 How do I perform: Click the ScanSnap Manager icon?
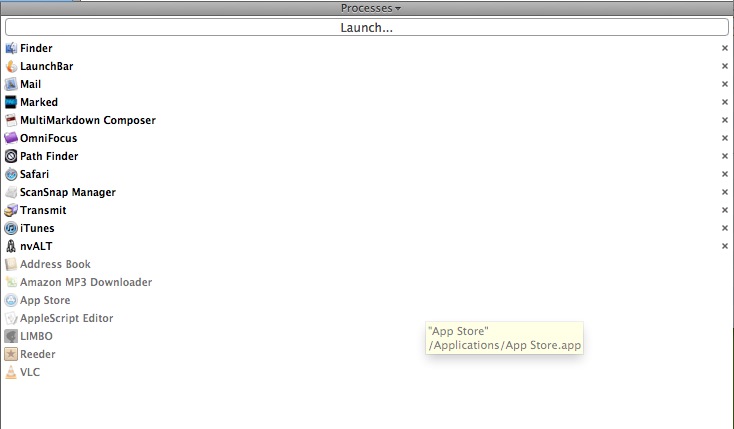(x=11, y=192)
